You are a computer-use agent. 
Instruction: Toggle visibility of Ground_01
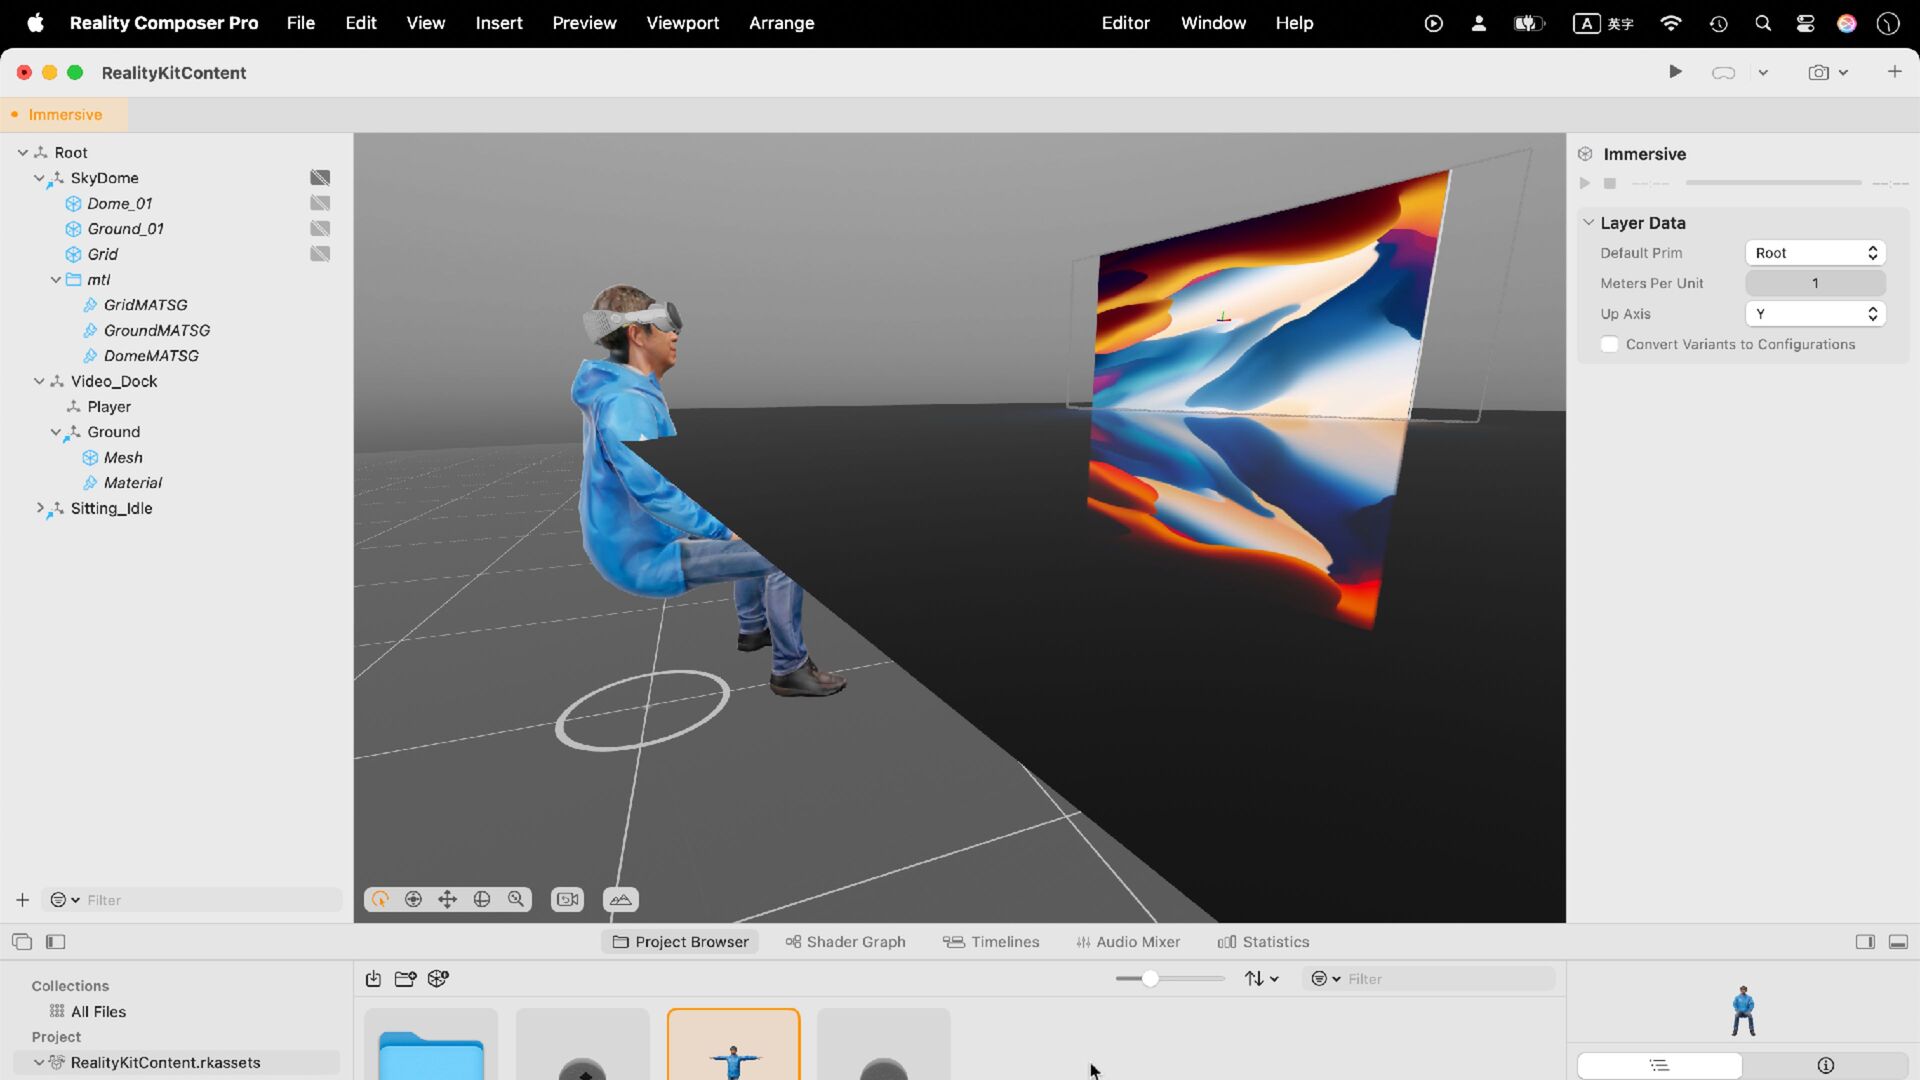(x=320, y=229)
